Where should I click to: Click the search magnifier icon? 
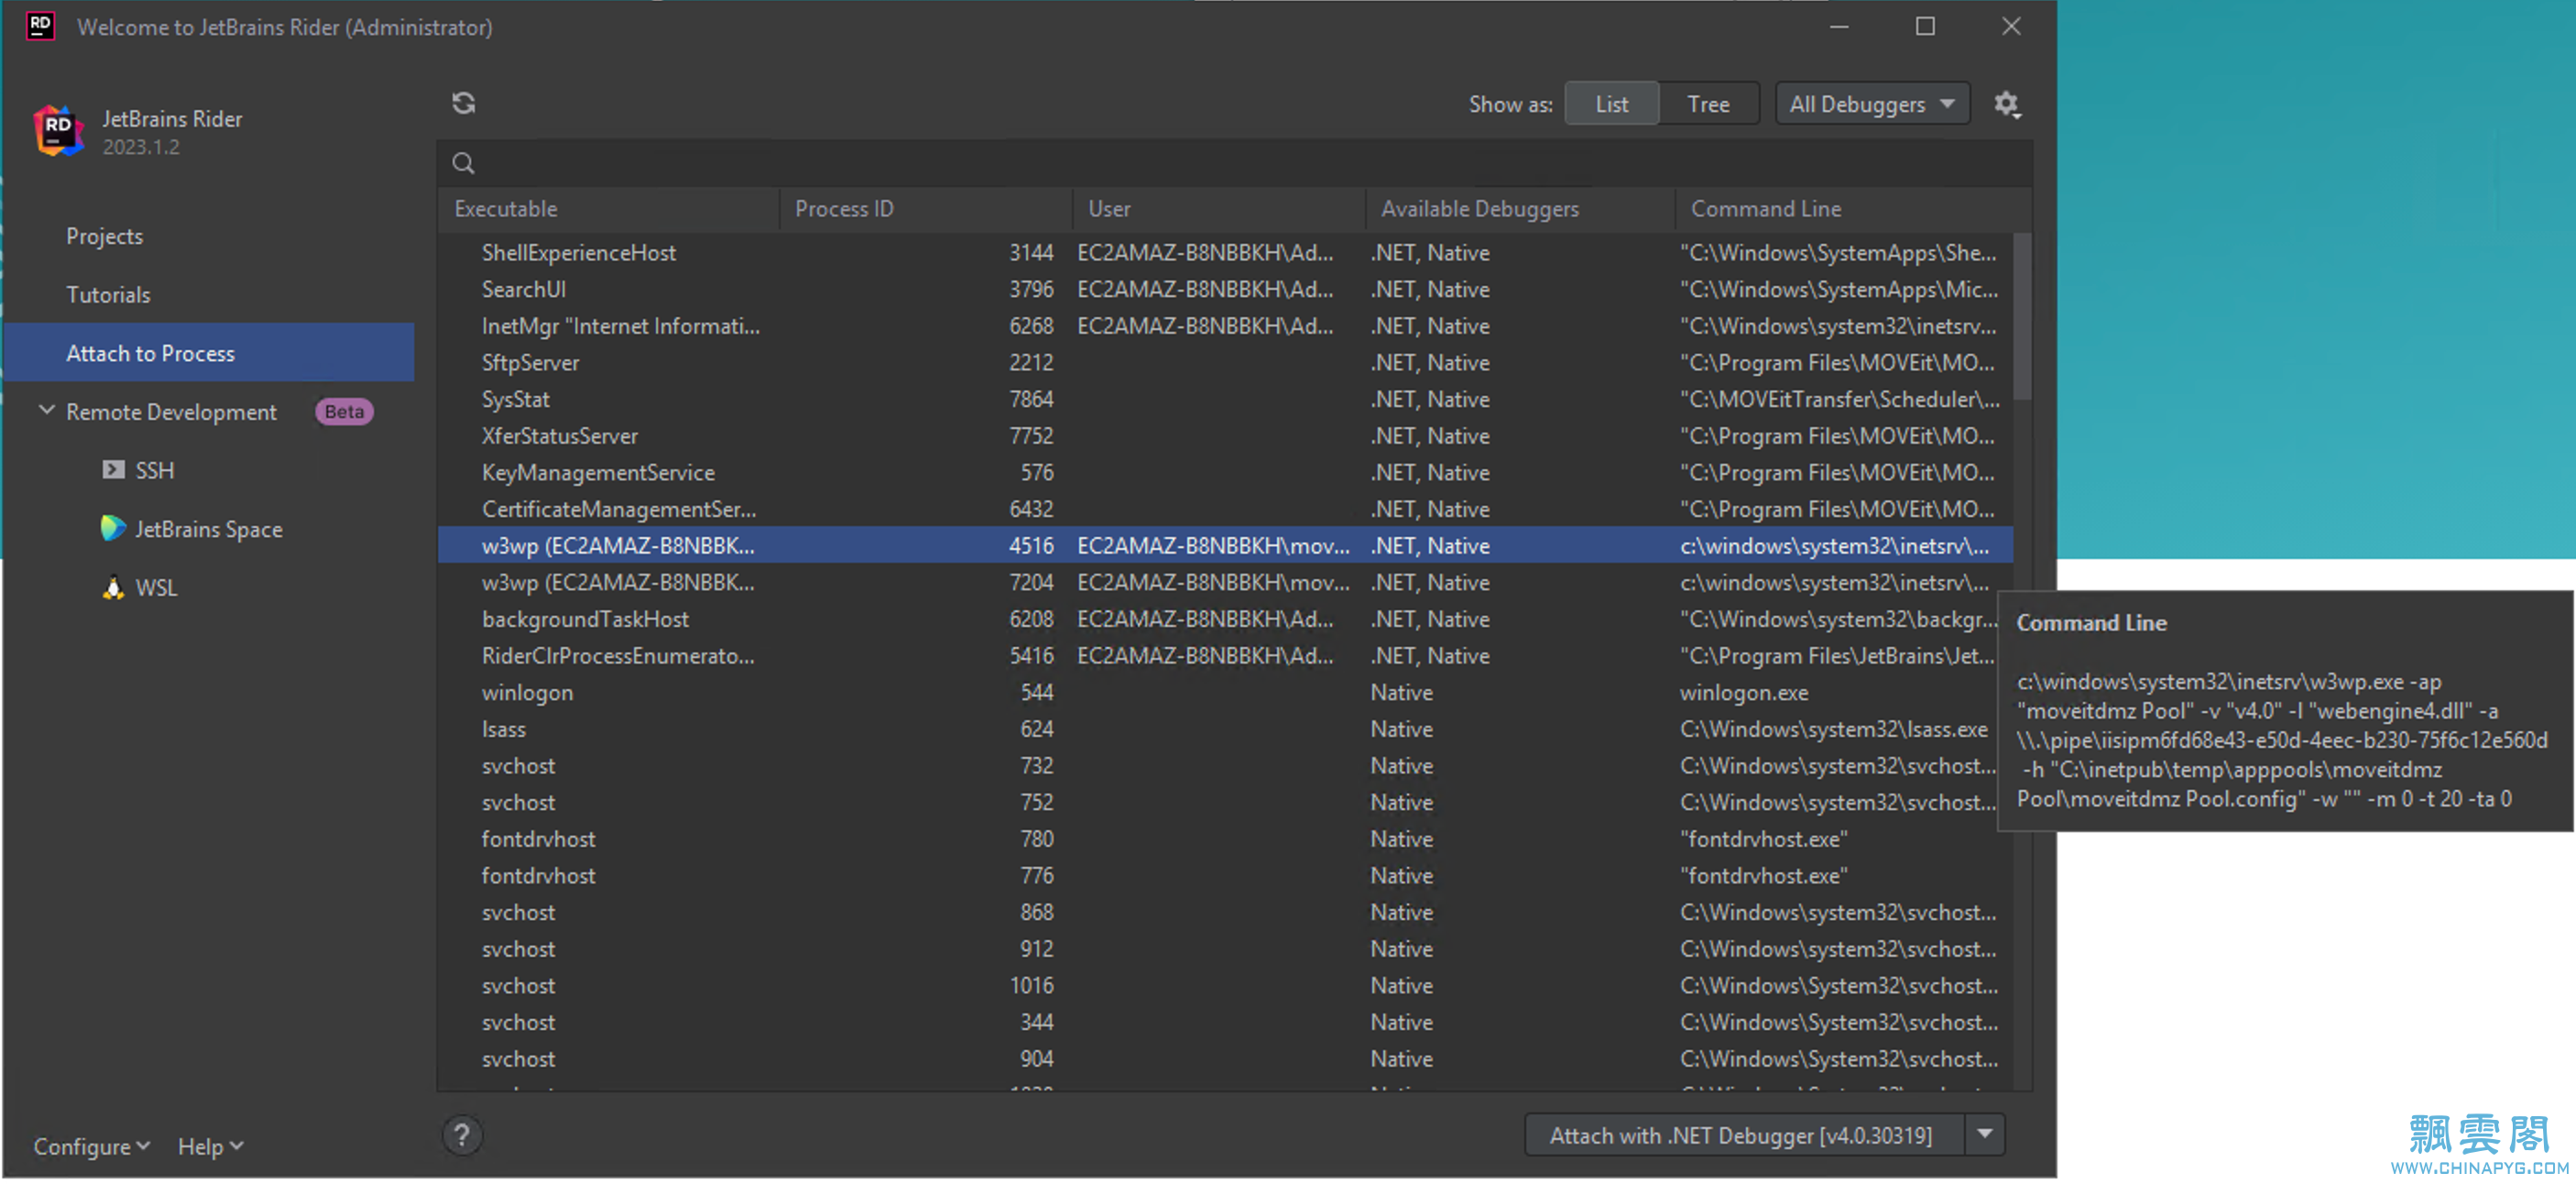(463, 163)
